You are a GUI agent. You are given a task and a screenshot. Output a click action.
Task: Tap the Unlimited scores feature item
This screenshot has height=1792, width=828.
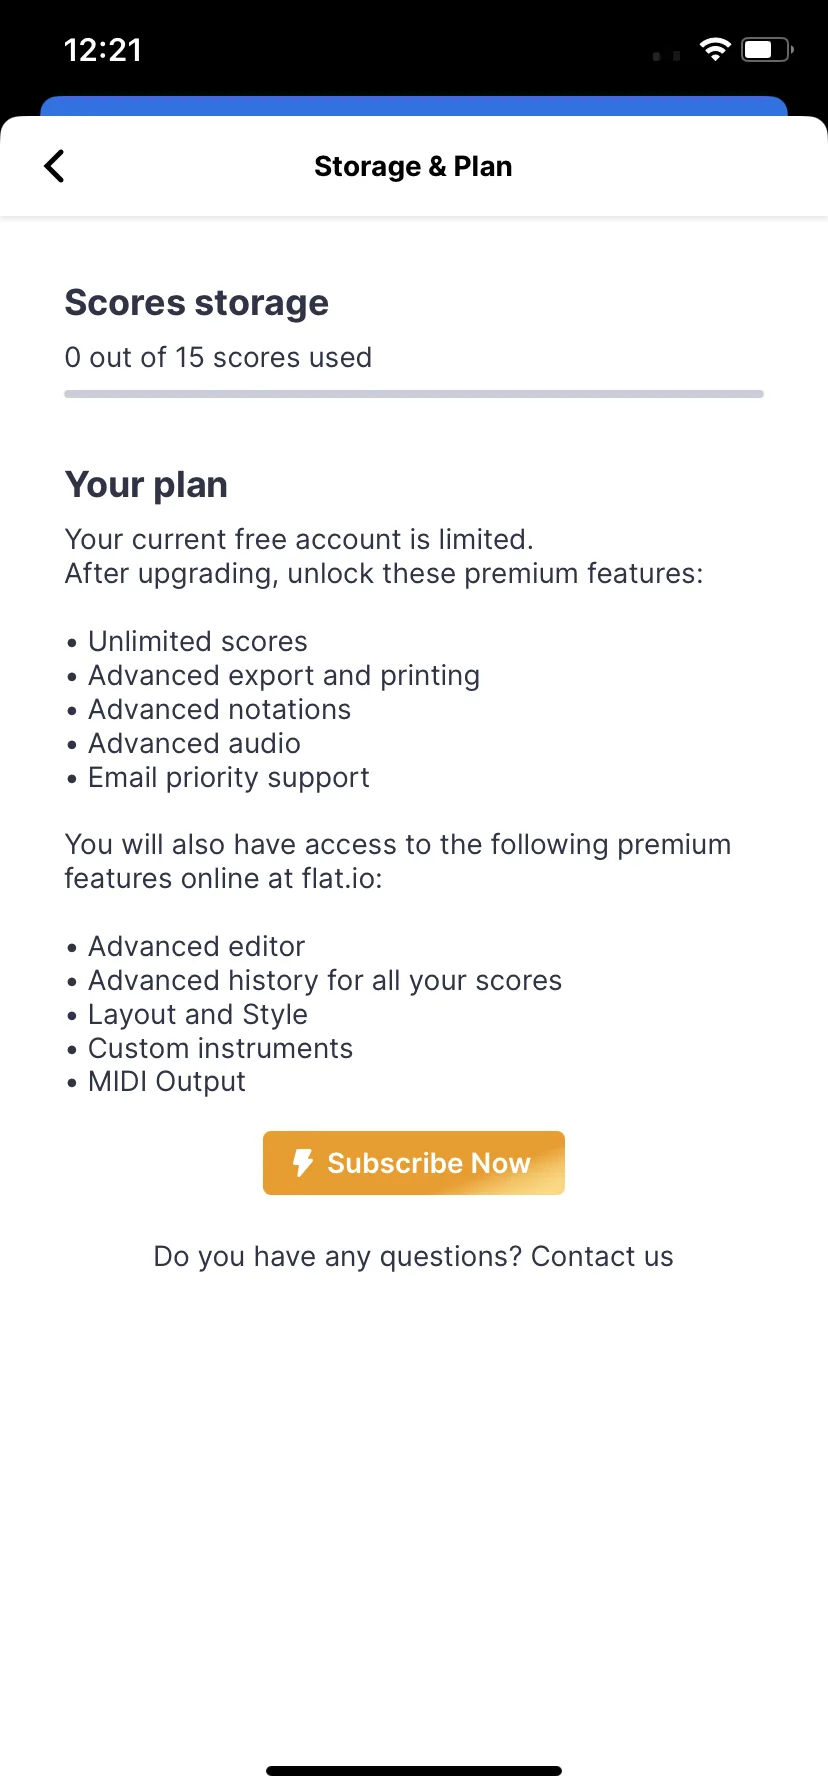pyautogui.click(x=197, y=641)
